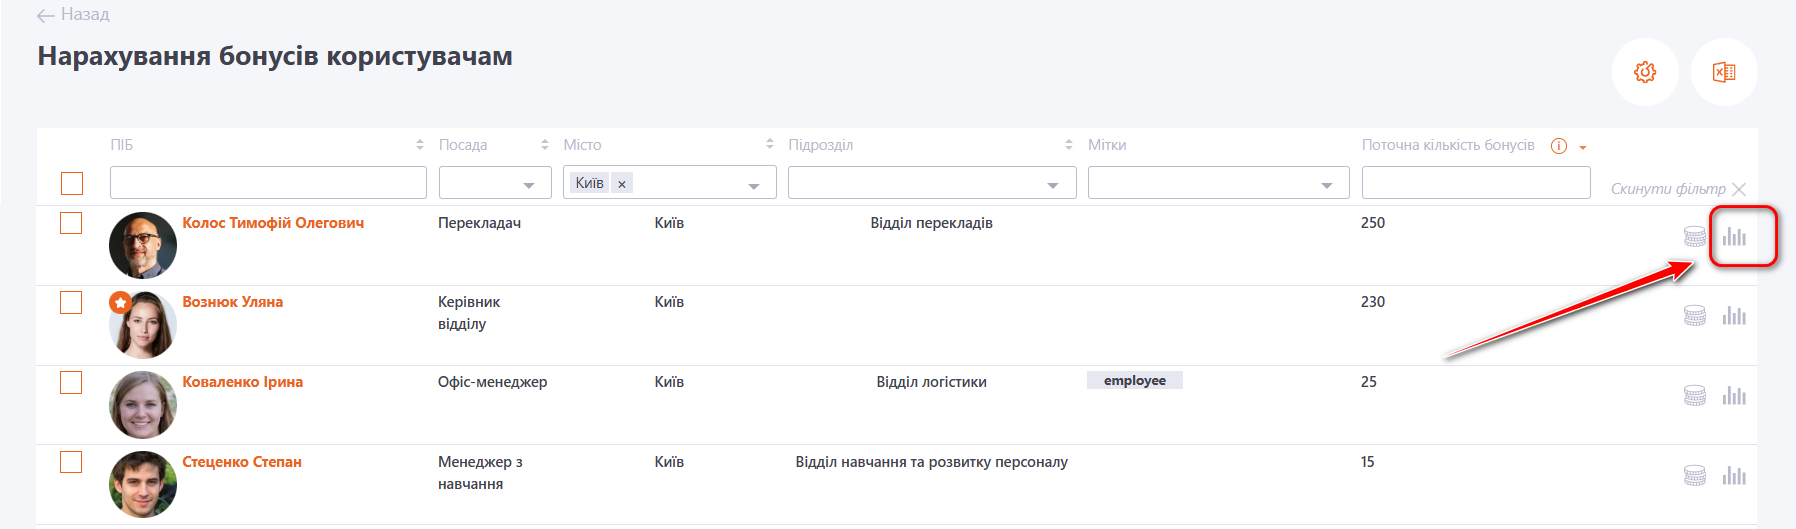Click coins icon in Вознюк Уляна row
This screenshot has width=1796, height=529.
tap(1694, 316)
